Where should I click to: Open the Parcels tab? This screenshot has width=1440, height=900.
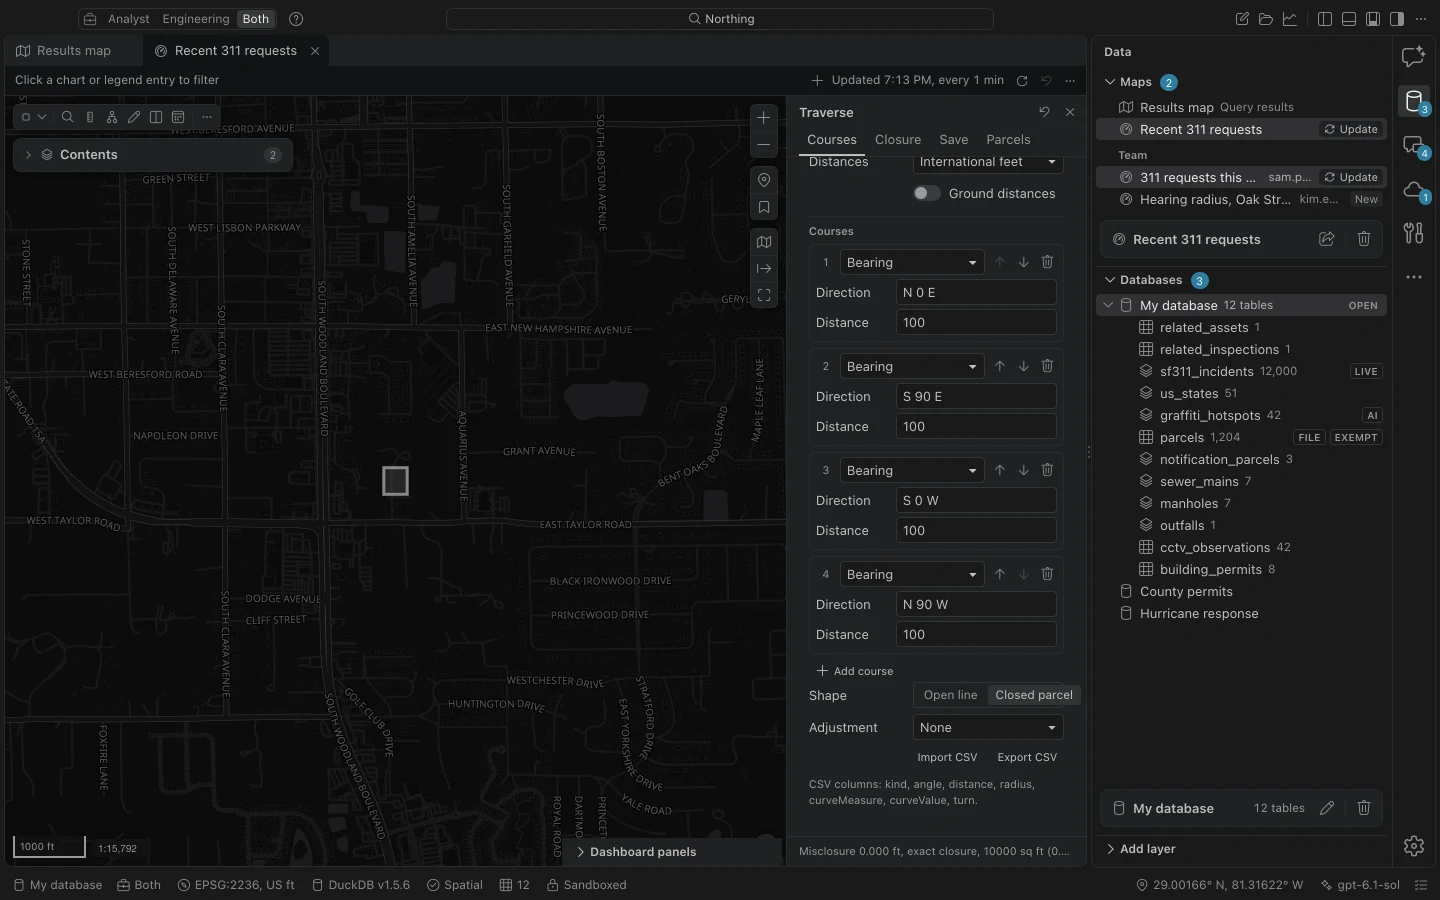1008,140
